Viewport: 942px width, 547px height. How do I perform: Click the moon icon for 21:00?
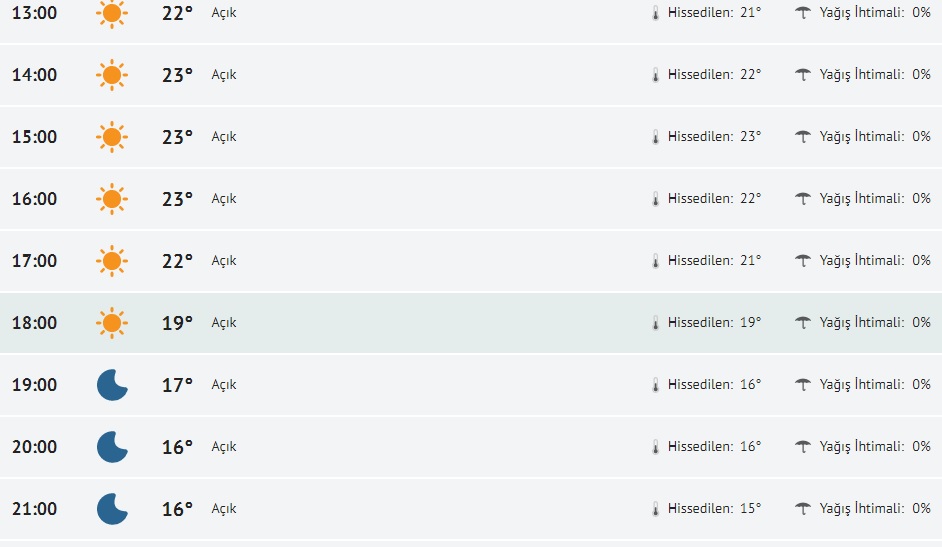pos(112,509)
